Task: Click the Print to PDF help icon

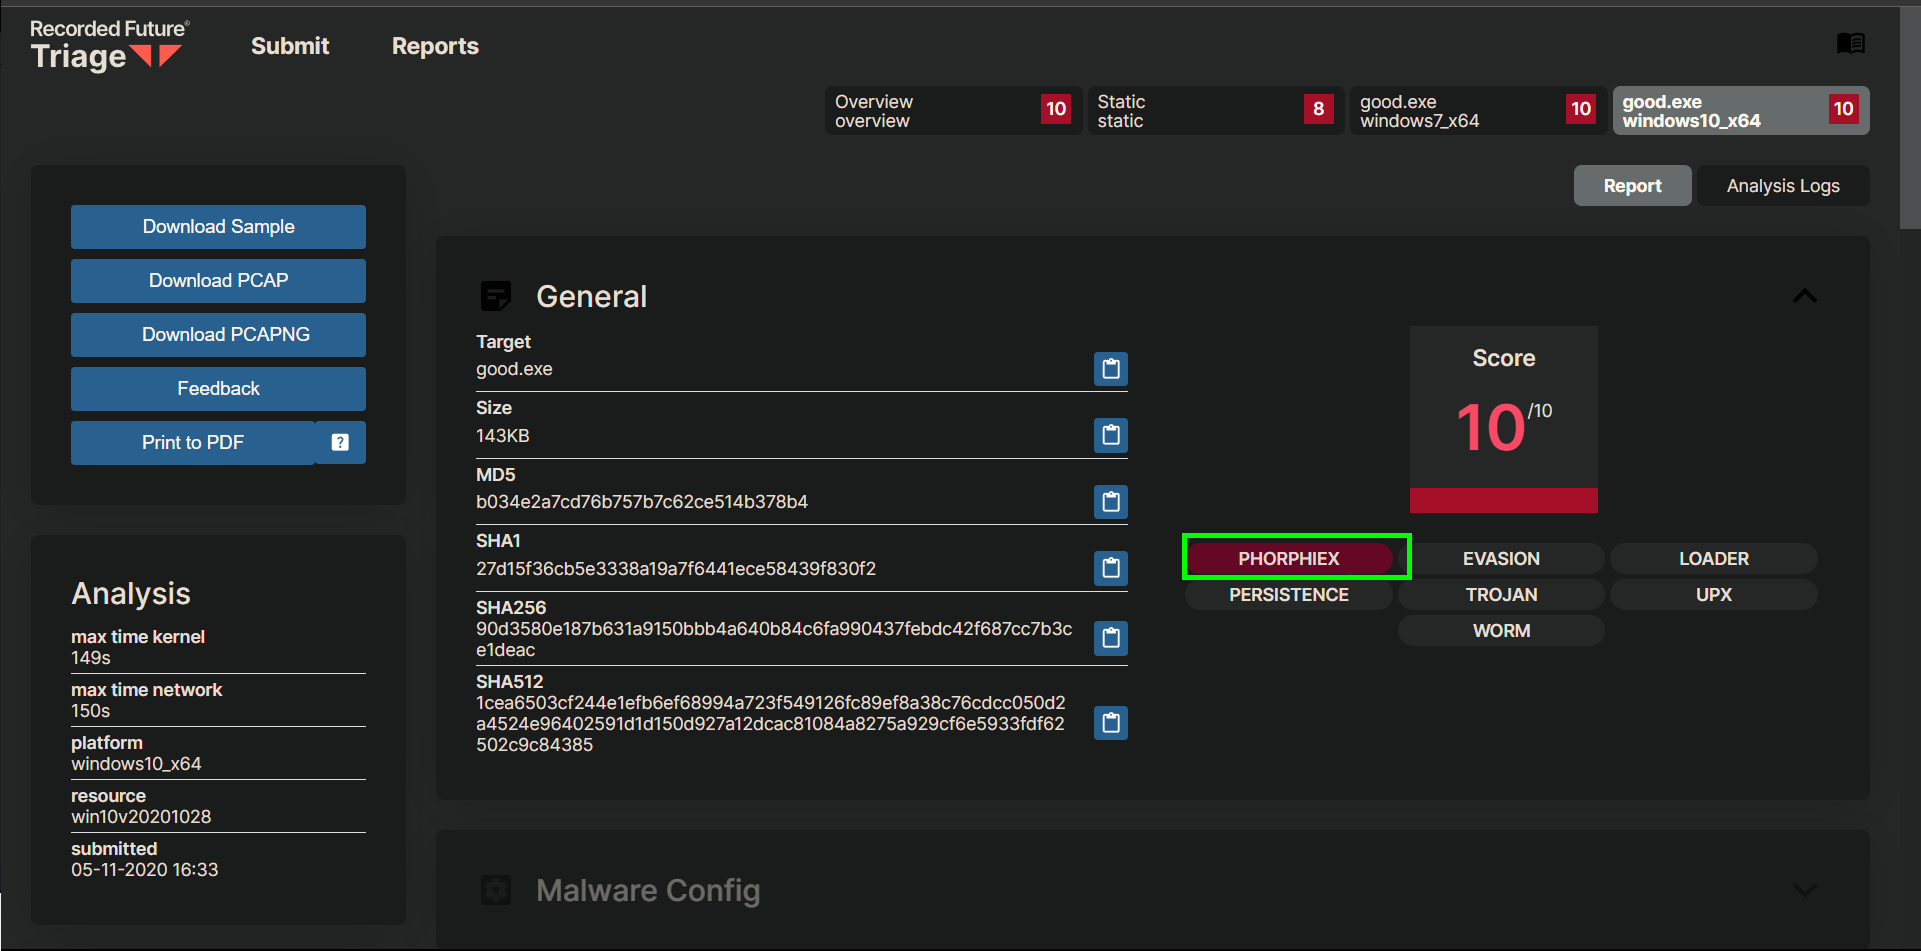Action: pyautogui.click(x=340, y=442)
